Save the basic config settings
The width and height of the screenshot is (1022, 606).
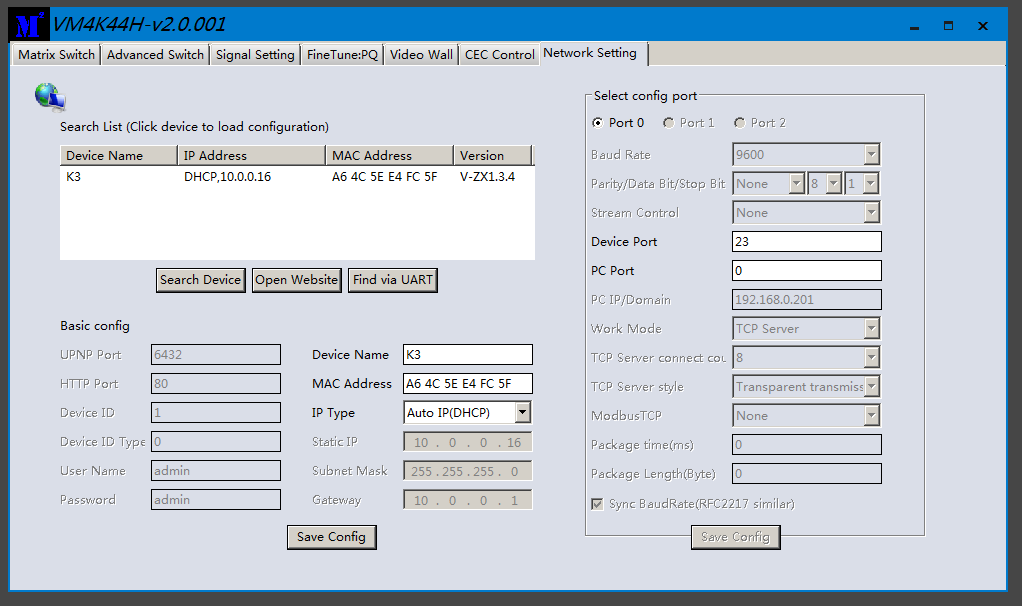(x=331, y=537)
